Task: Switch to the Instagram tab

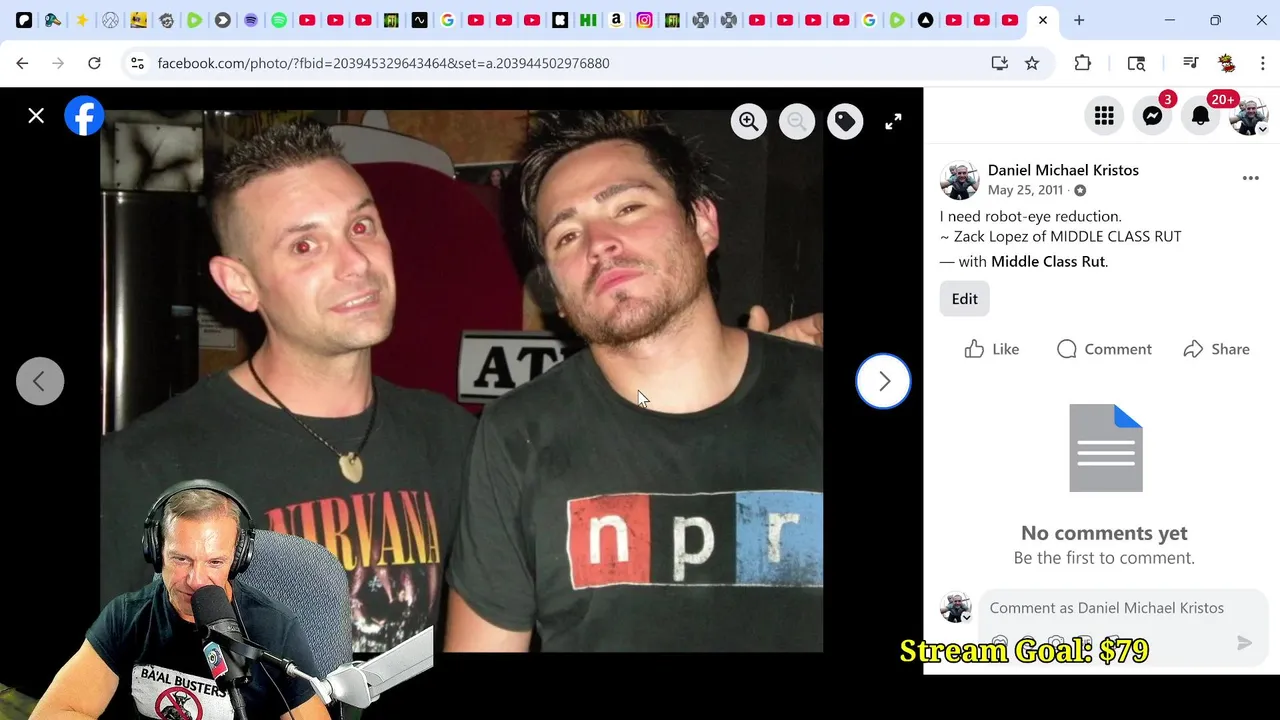Action: 644,20
